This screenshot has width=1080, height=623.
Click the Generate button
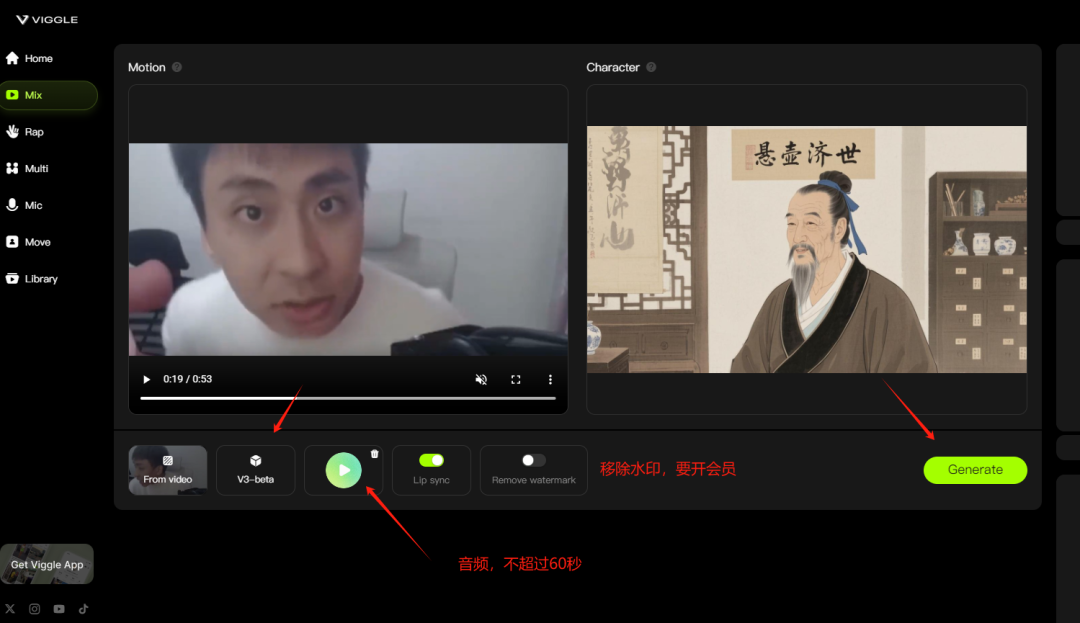(x=974, y=470)
